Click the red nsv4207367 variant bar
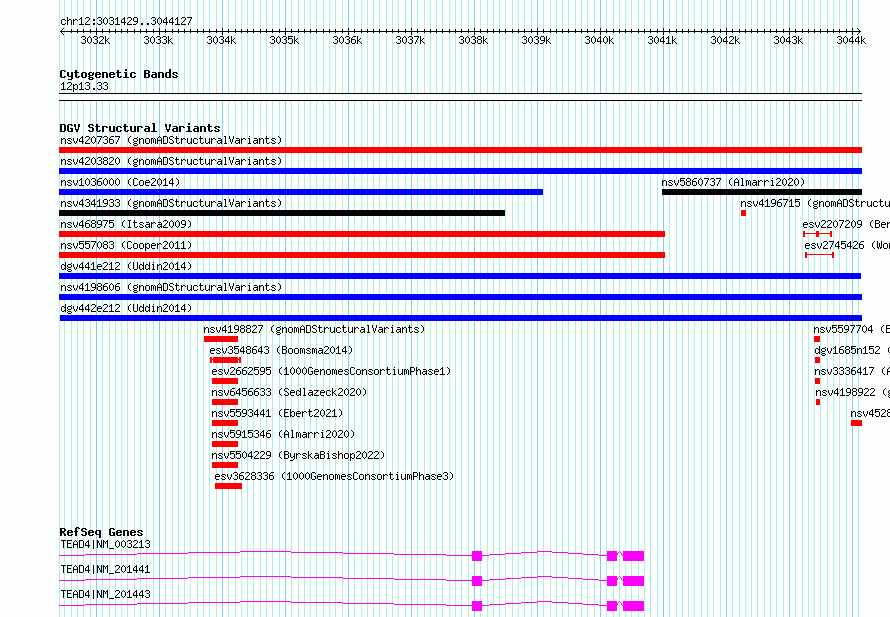The width and height of the screenshot is (890, 617). 460,150
